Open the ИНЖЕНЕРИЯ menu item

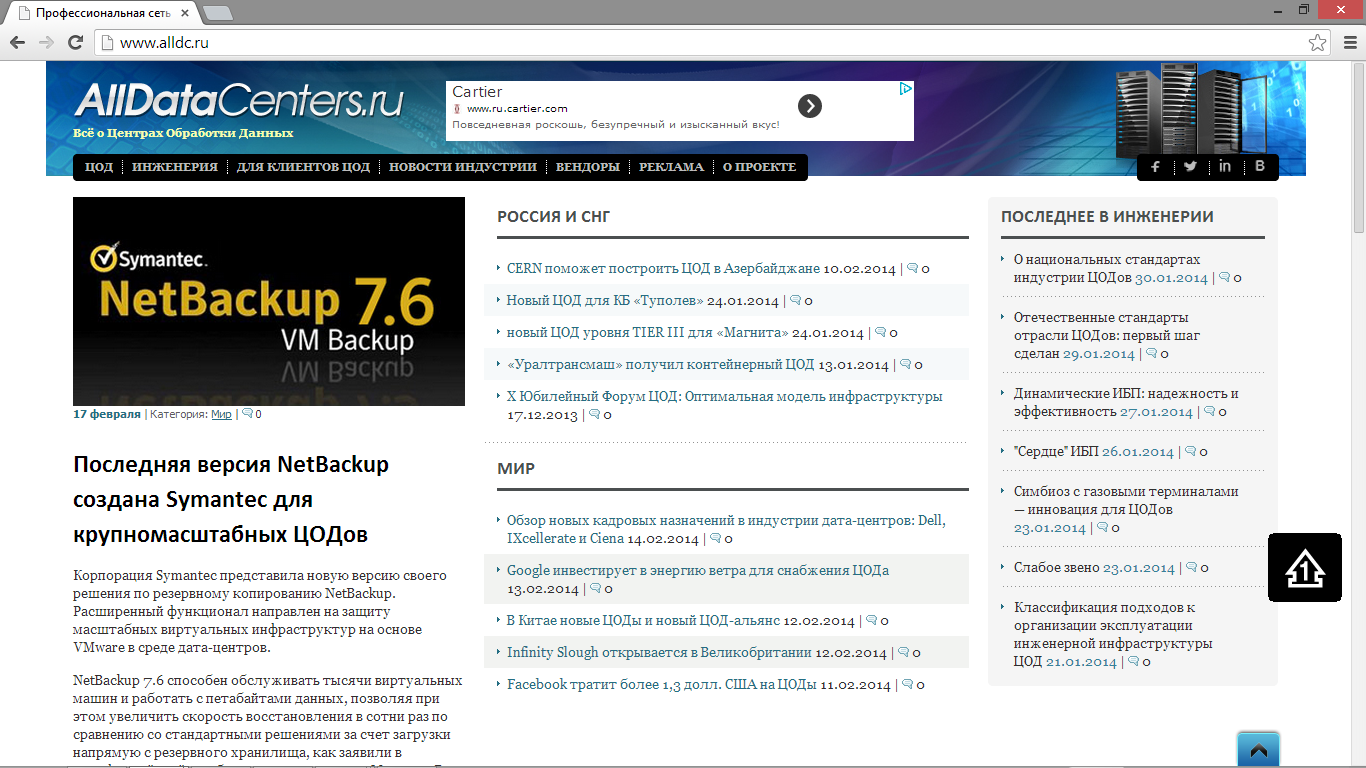175,167
